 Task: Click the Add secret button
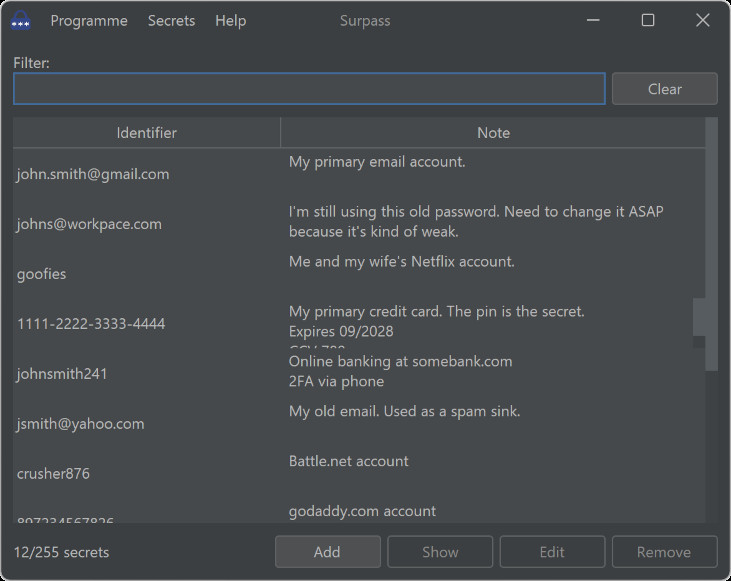[x=327, y=552]
